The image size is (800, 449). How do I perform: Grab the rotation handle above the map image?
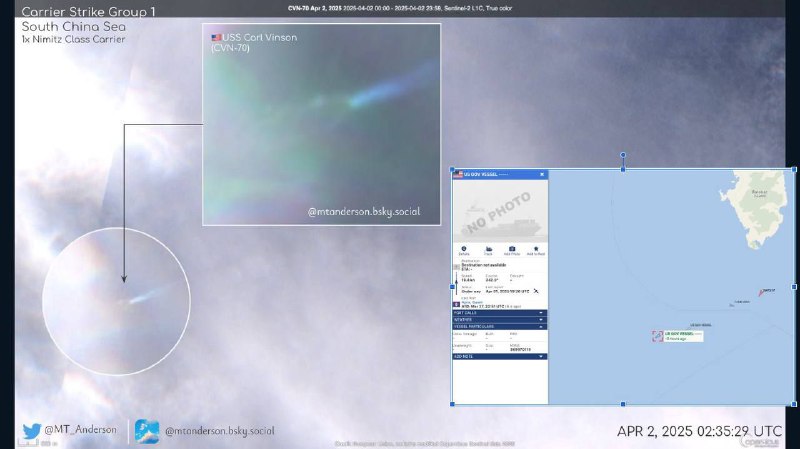click(623, 155)
